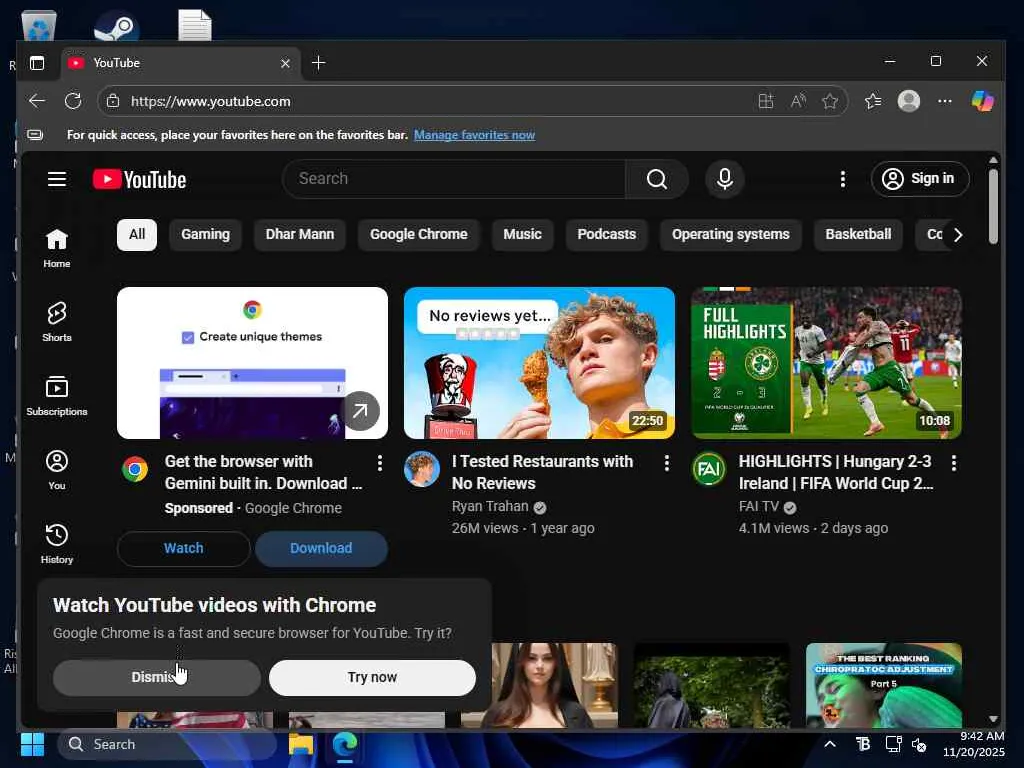Click the browser address bar URL
Viewport: 1024px width, 768px height.
click(x=210, y=101)
